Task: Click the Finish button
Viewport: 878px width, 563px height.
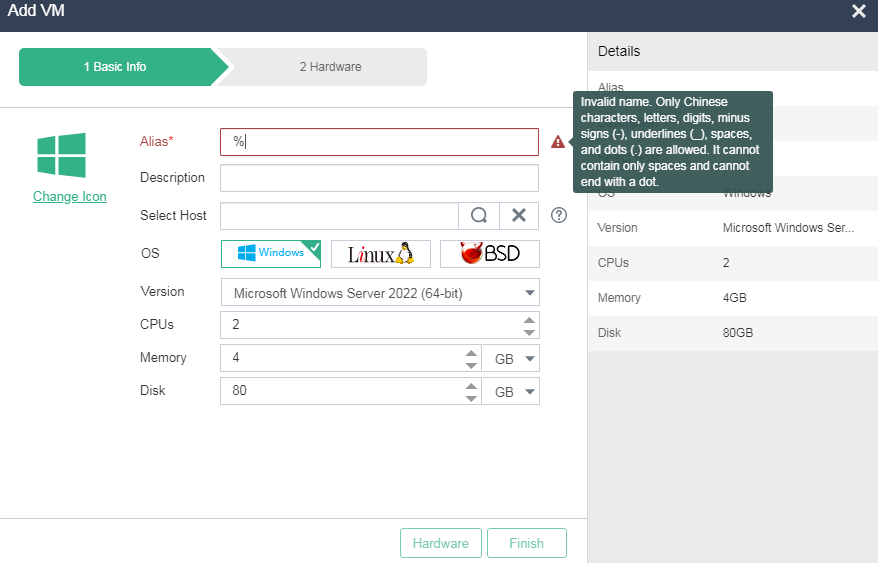Action: point(526,543)
